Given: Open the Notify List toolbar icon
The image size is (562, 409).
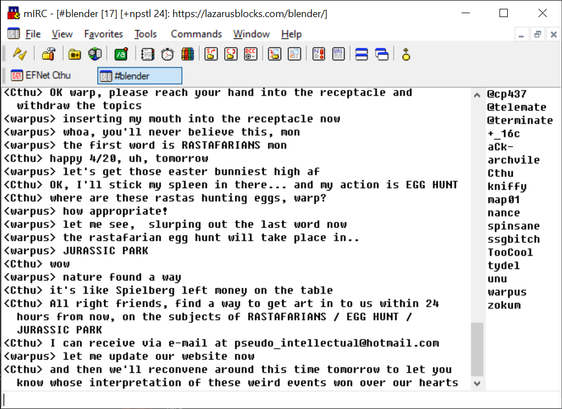Looking at the screenshot, I should 319,54.
